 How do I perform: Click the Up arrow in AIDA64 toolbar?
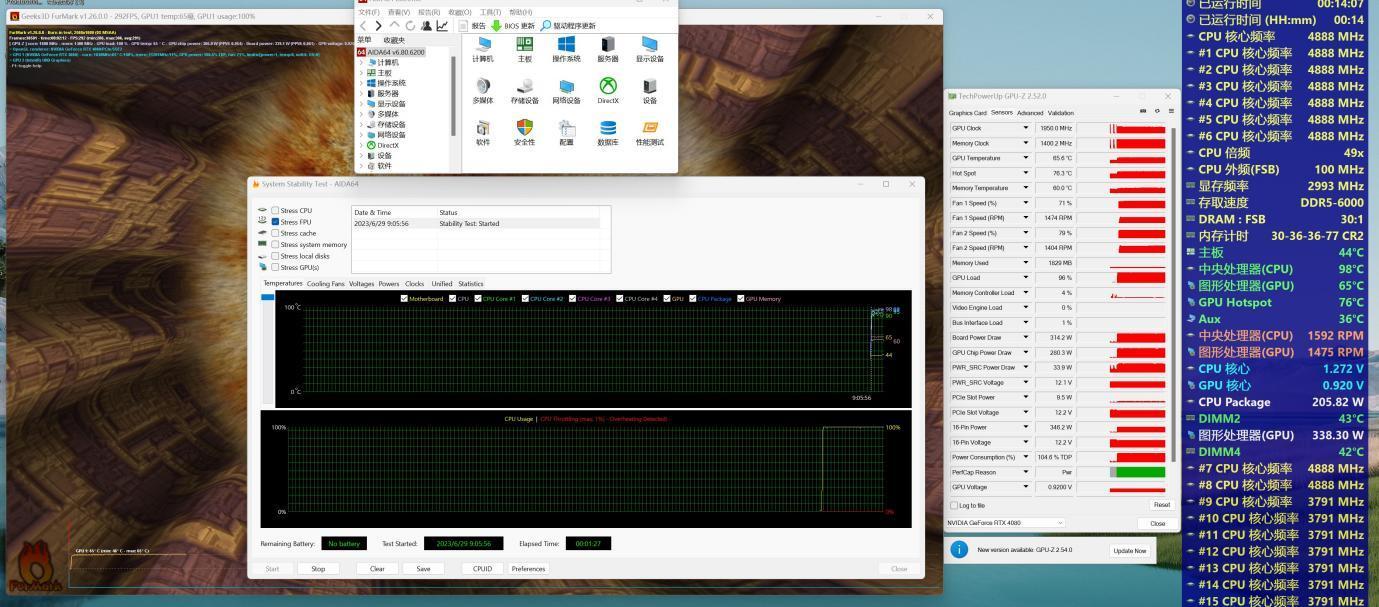(x=394, y=25)
